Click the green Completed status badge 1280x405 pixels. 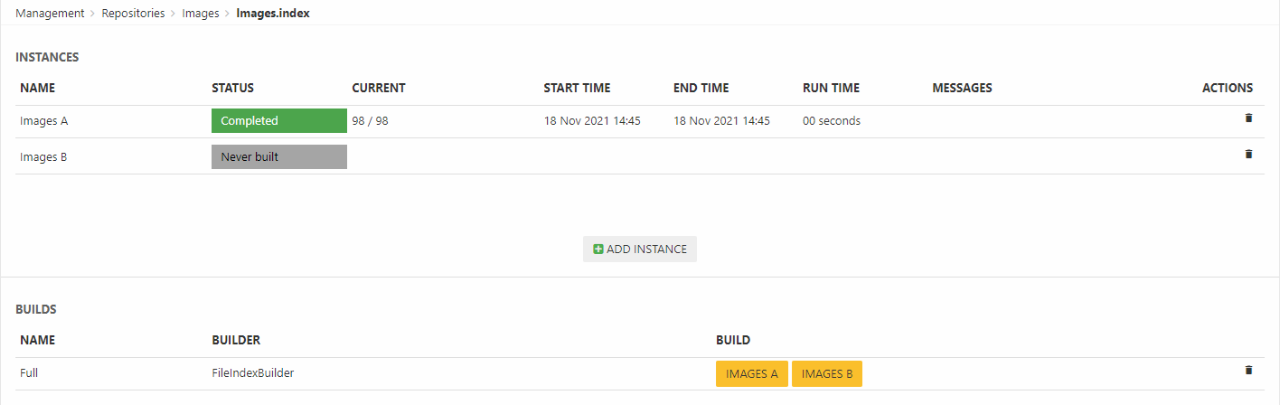click(x=279, y=121)
